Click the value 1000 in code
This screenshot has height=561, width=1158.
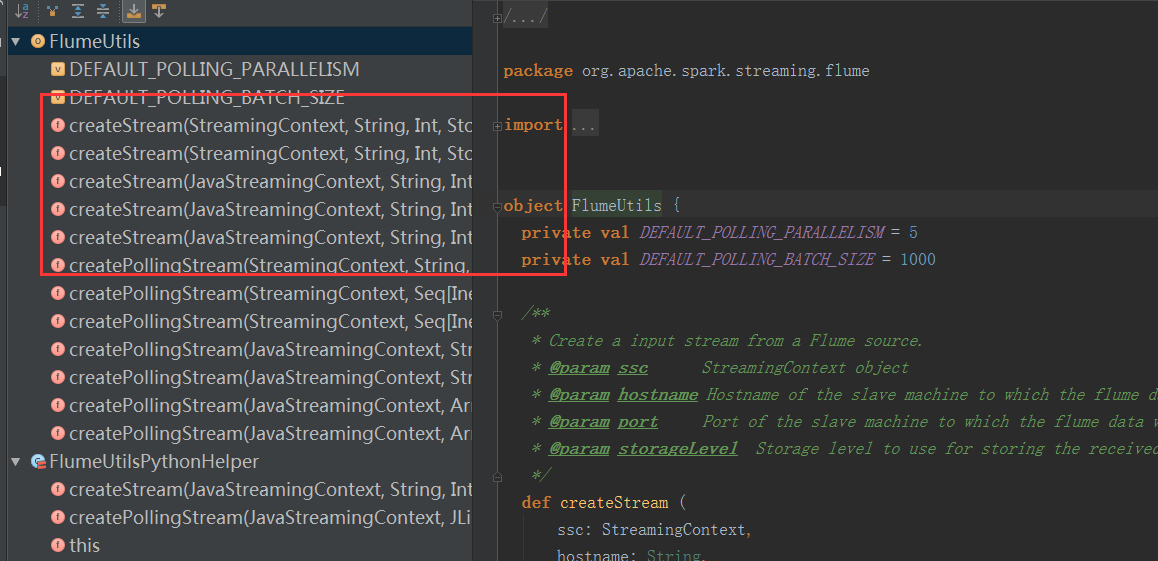(x=918, y=260)
